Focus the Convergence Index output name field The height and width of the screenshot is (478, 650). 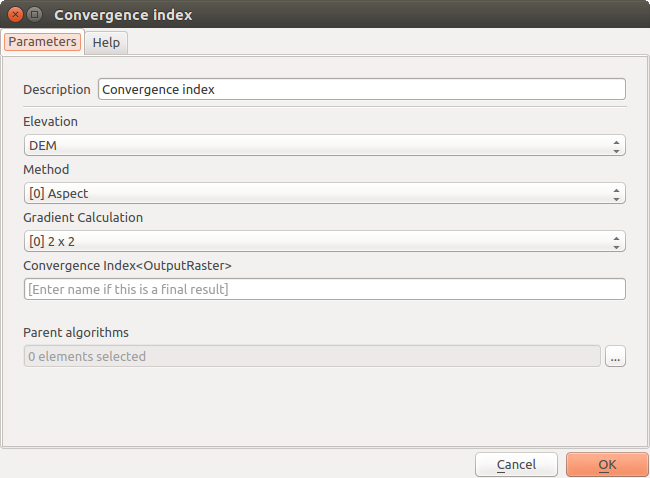click(x=324, y=289)
